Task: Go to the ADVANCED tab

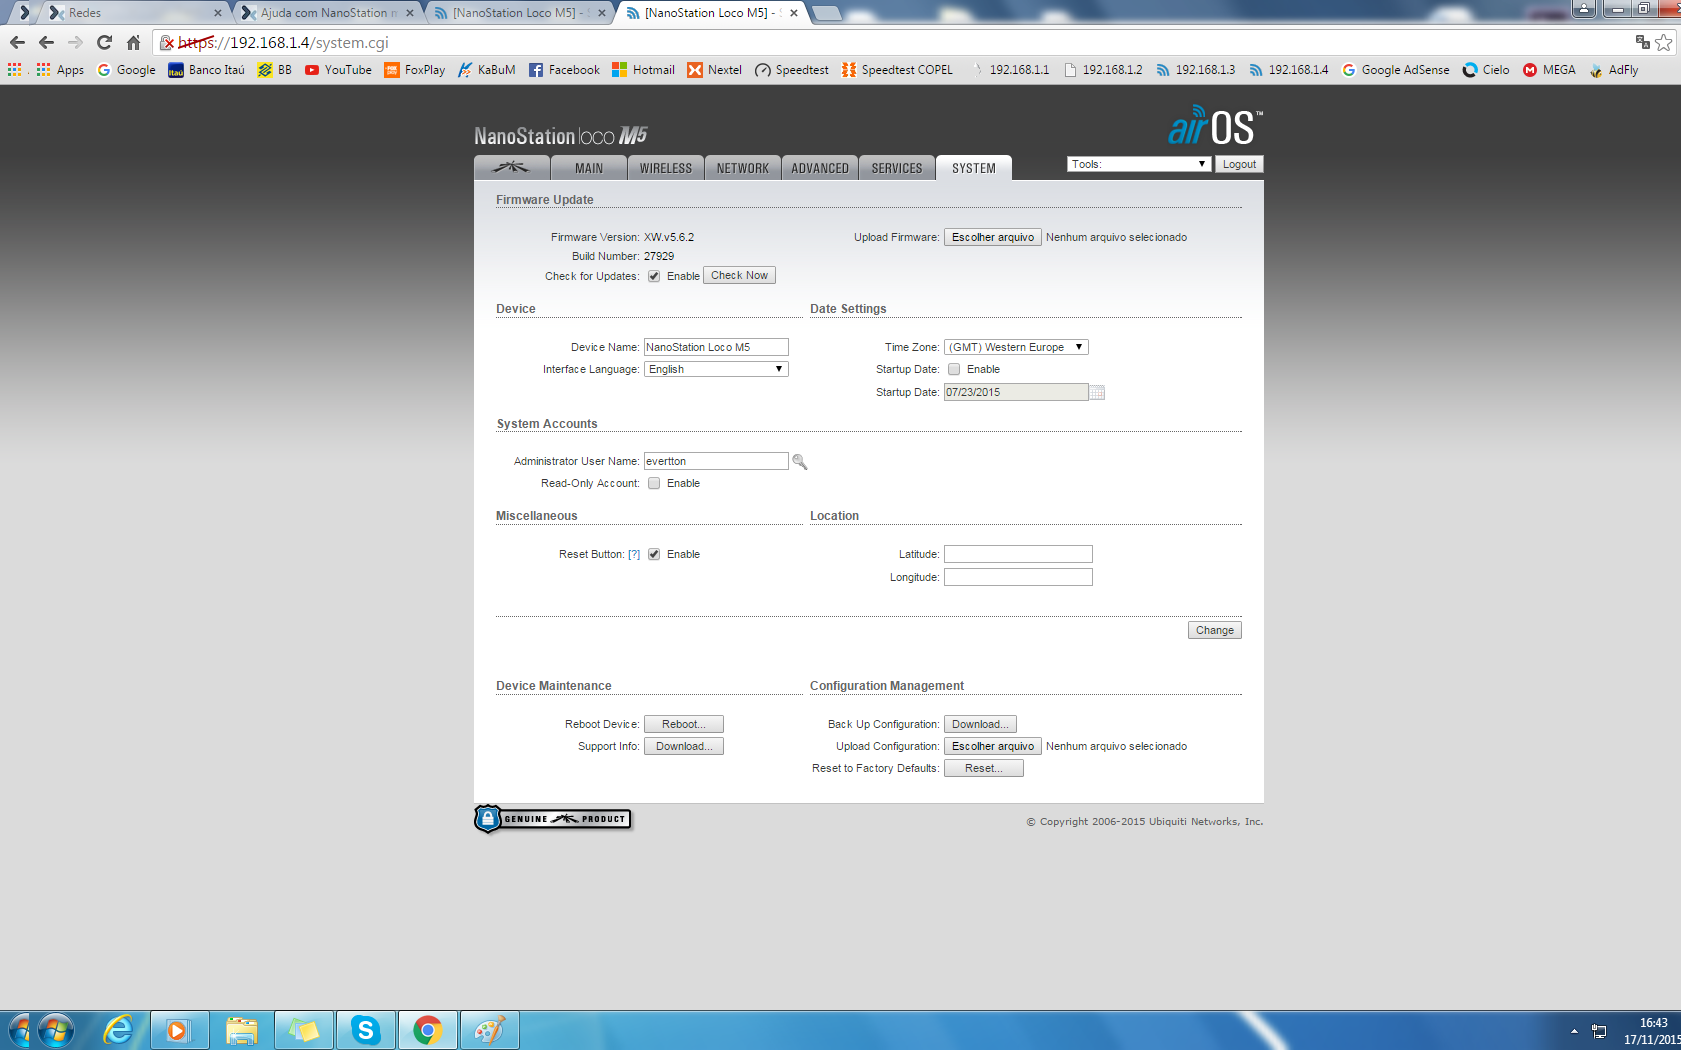Action: click(820, 168)
